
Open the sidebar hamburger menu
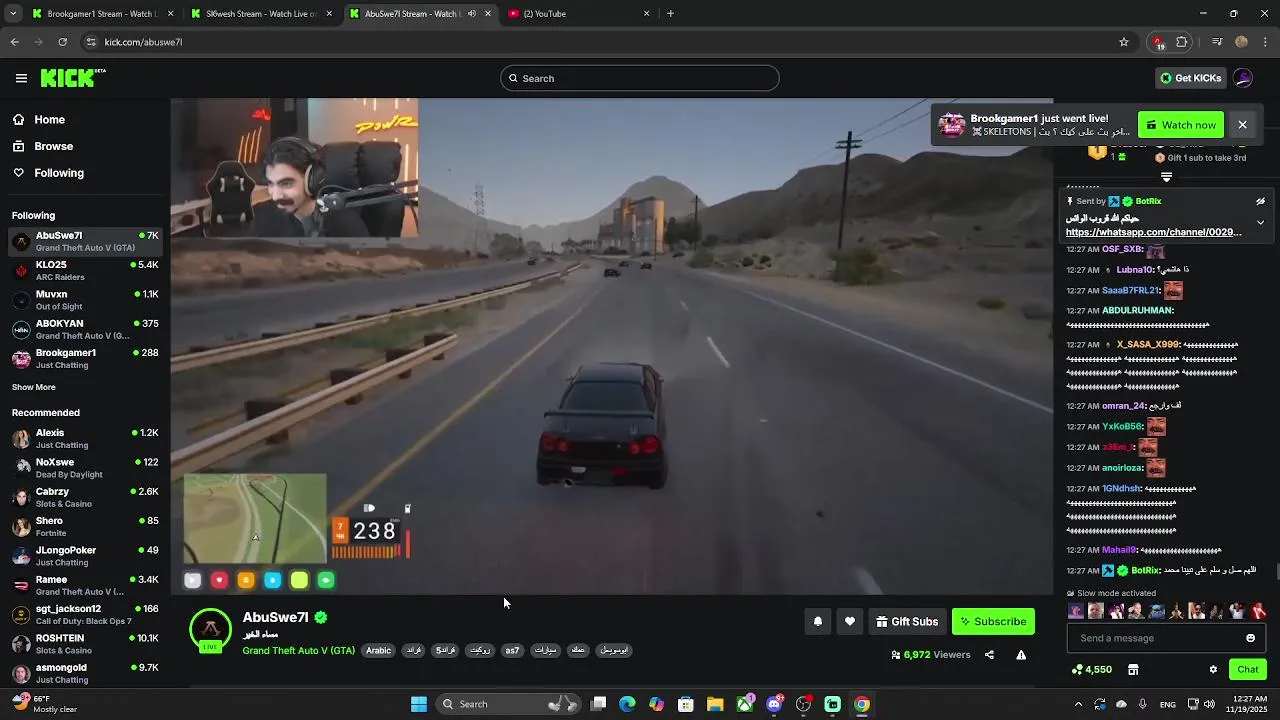pyautogui.click(x=21, y=78)
